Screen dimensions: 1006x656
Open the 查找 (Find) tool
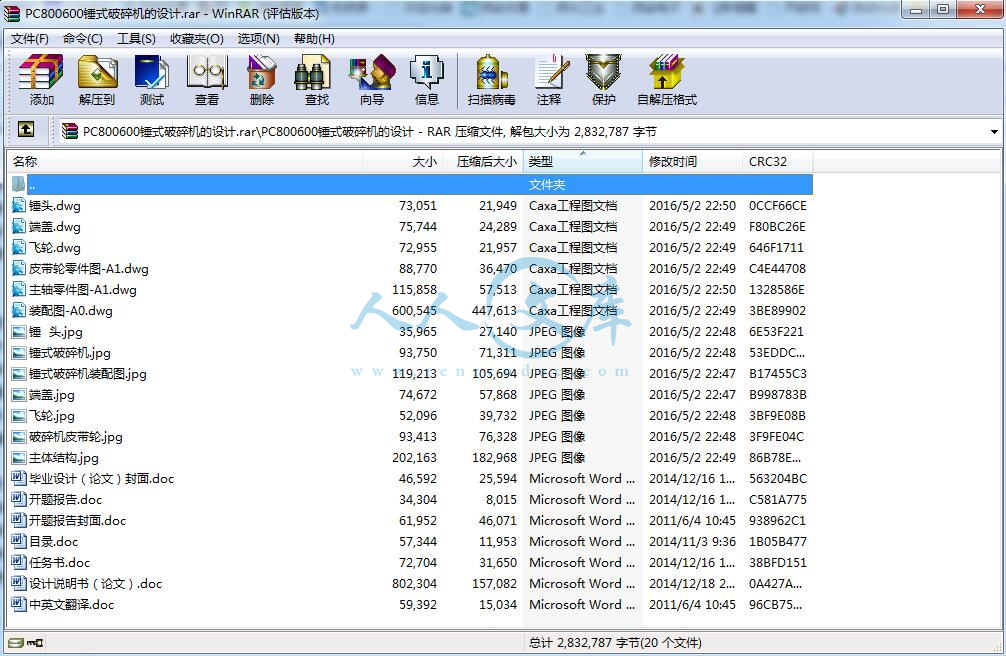tap(316, 80)
